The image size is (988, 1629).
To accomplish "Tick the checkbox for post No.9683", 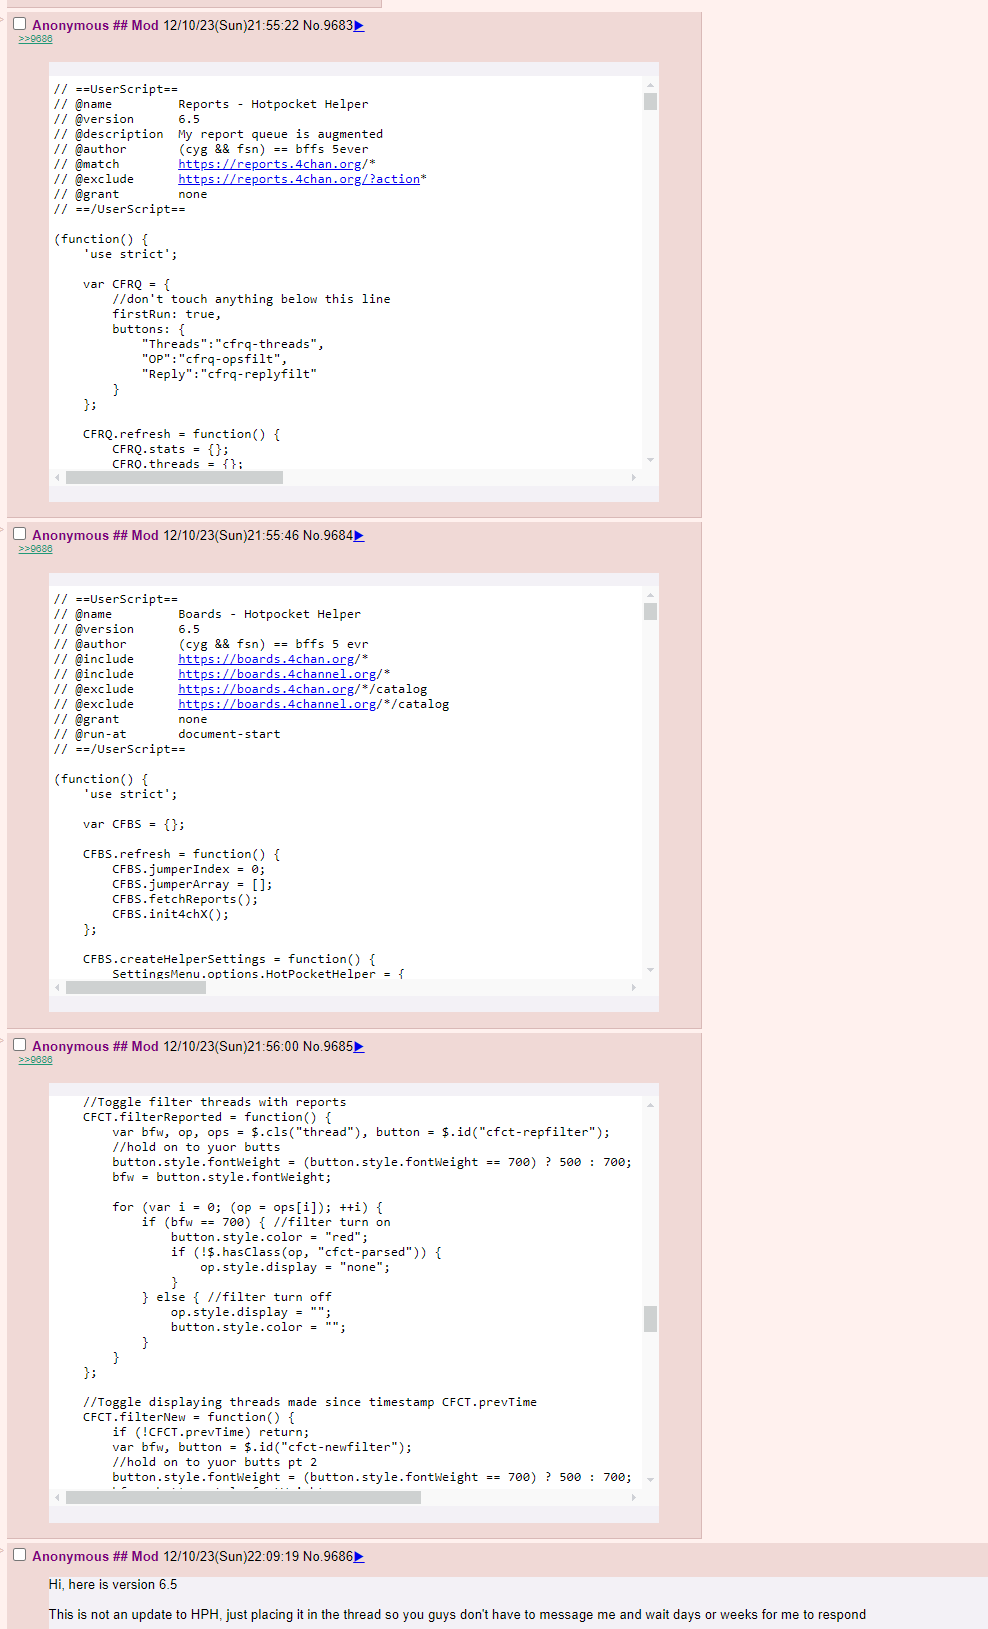I will [x=19, y=24].
